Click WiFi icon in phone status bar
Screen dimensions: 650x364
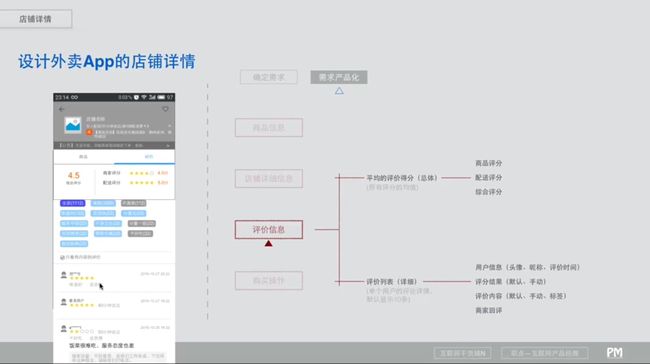click(x=144, y=97)
